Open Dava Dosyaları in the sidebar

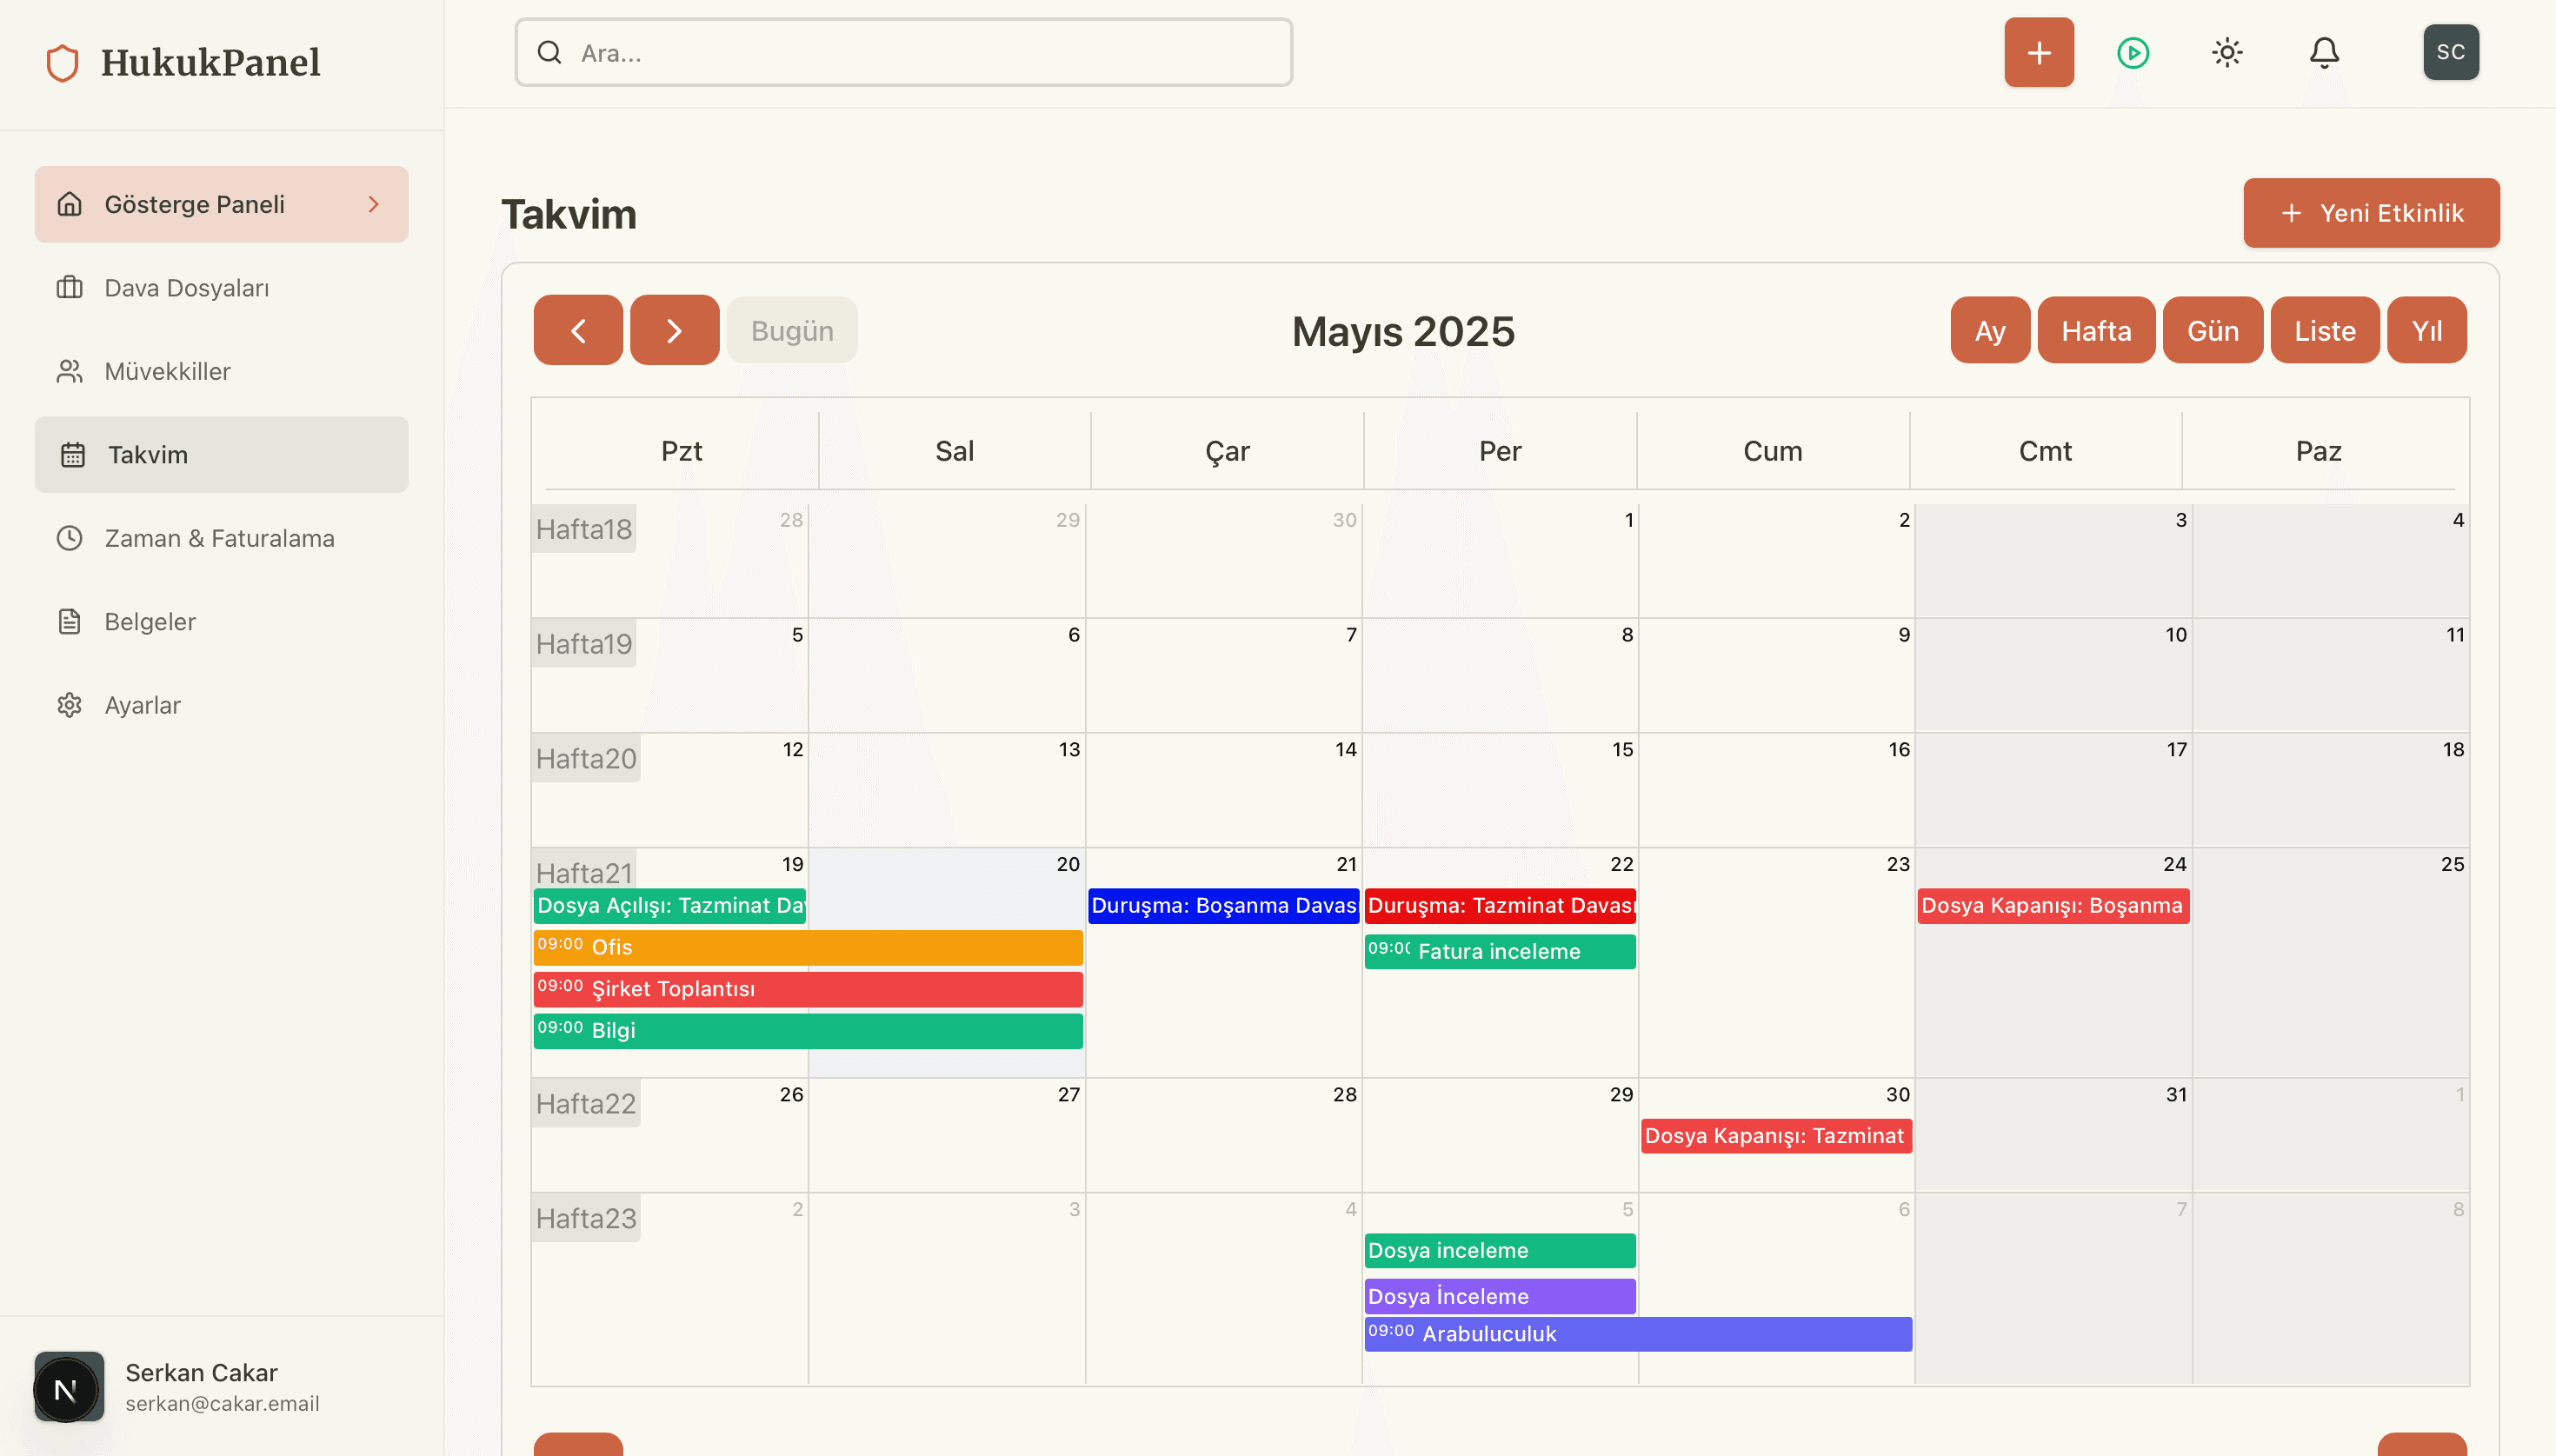(x=186, y=288)
